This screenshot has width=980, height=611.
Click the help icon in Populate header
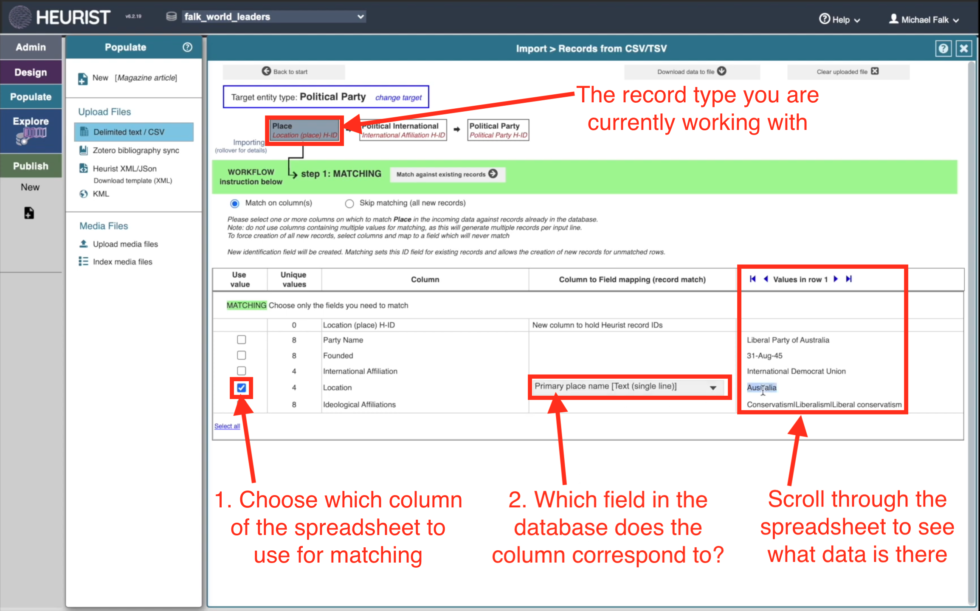pyautogui.click(x=187, y=47)
